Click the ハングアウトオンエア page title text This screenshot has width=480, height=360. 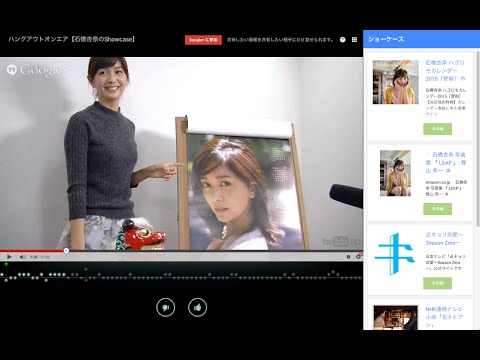click(72, 39)
